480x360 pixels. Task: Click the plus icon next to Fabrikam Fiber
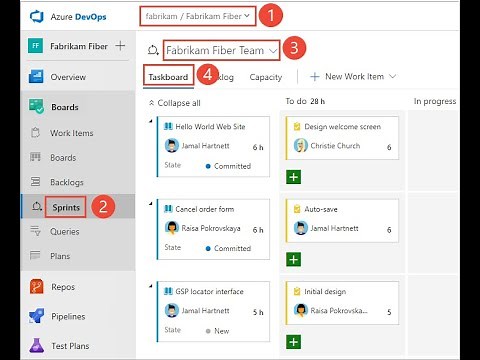(120, 46)
